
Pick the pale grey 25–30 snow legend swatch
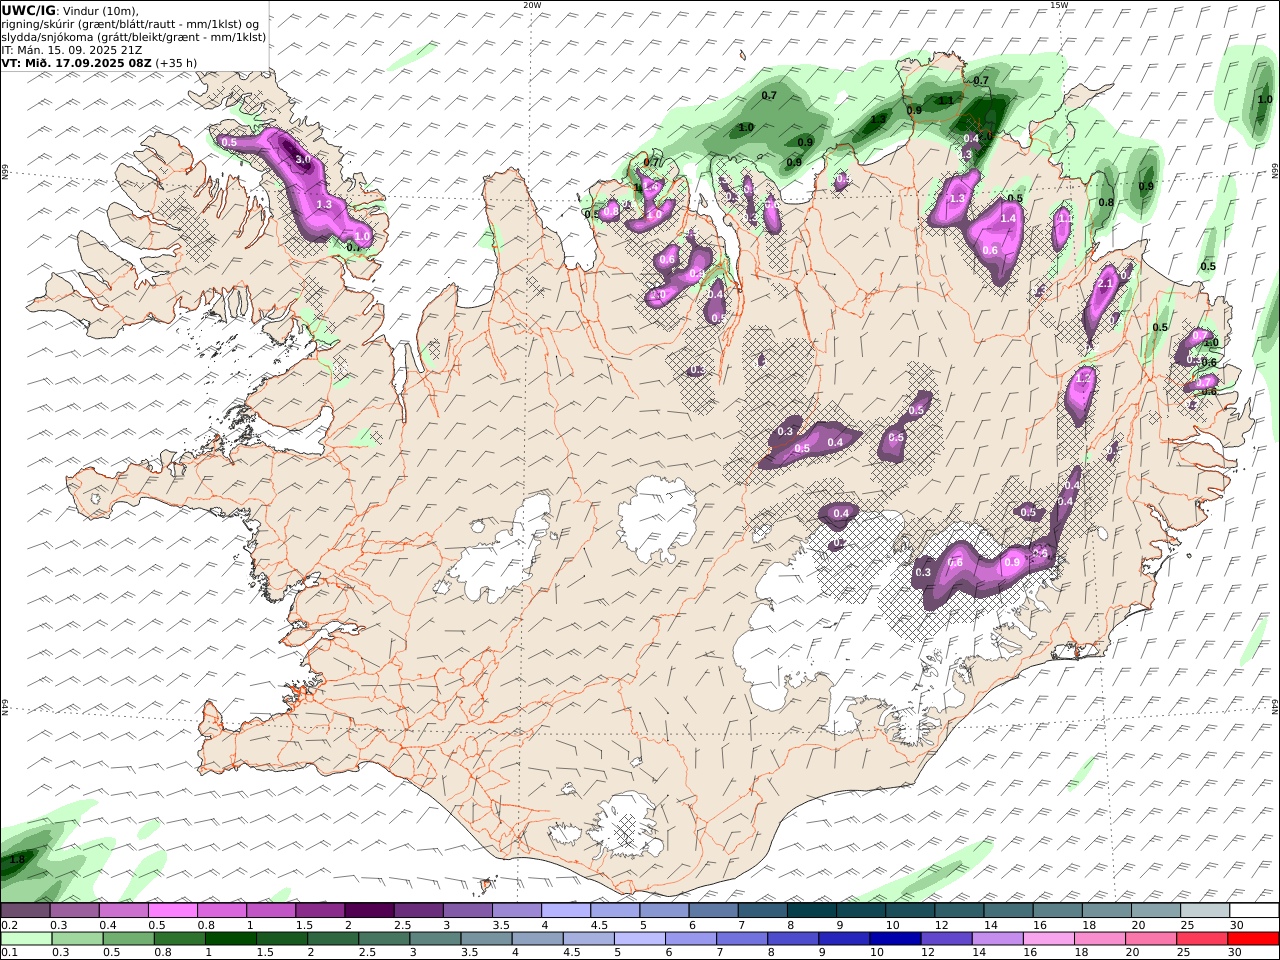coord(1205,910)
